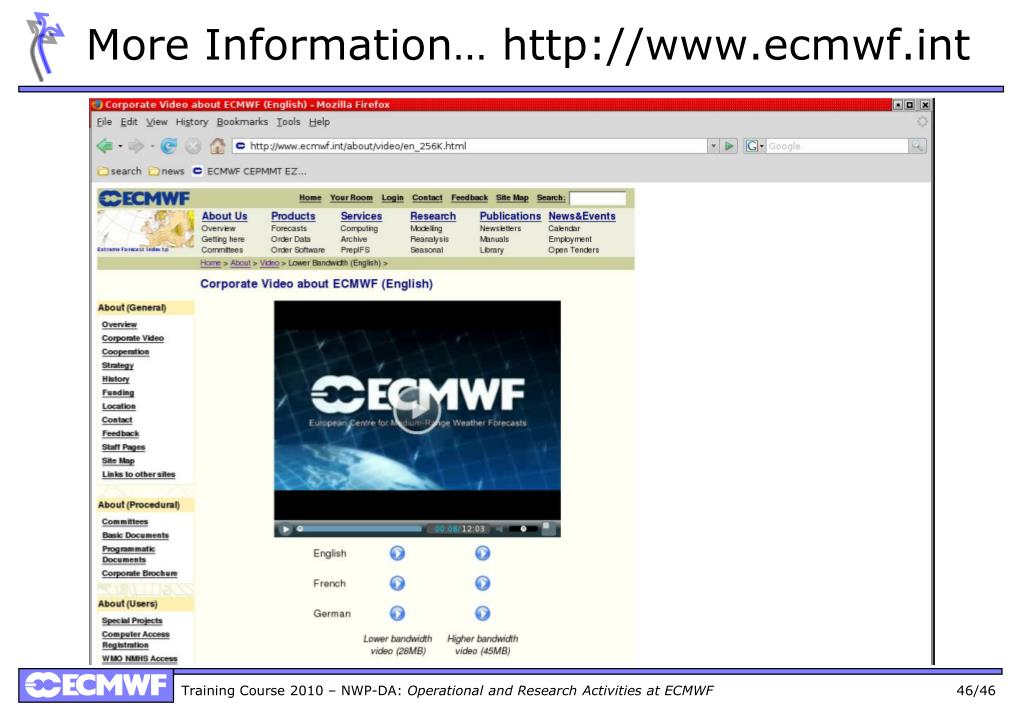Open the ECMWF CEPMMT EZ bookmark
The width and height of the screenshot is (1023, 708).
(x=249, y=171)
